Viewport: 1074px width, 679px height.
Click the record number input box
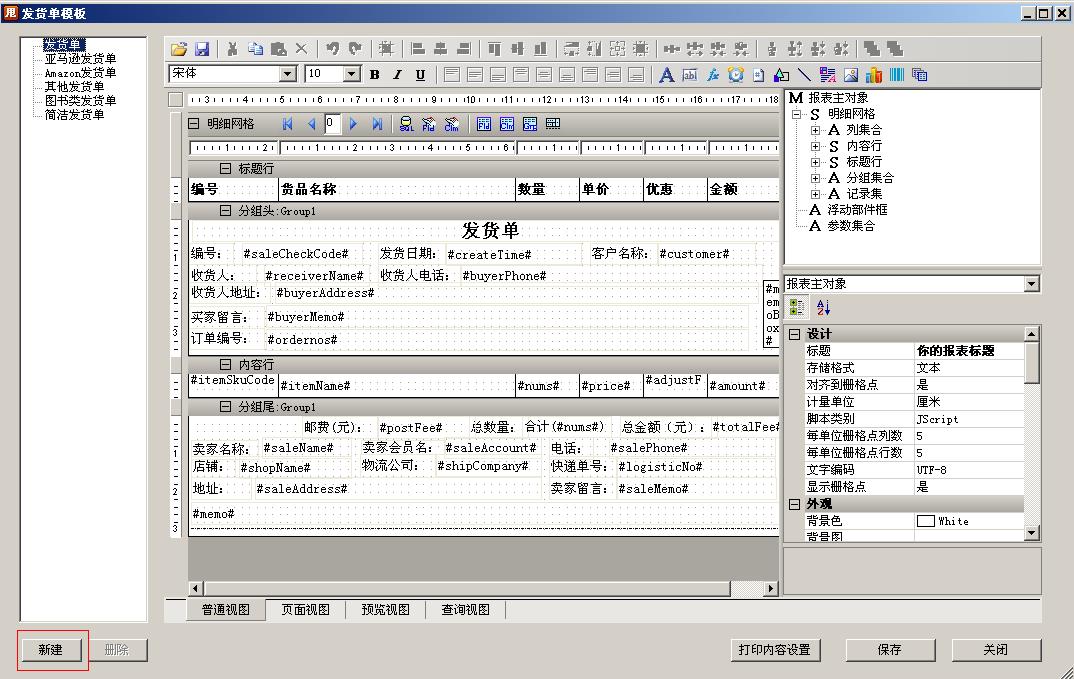[332, 124]
